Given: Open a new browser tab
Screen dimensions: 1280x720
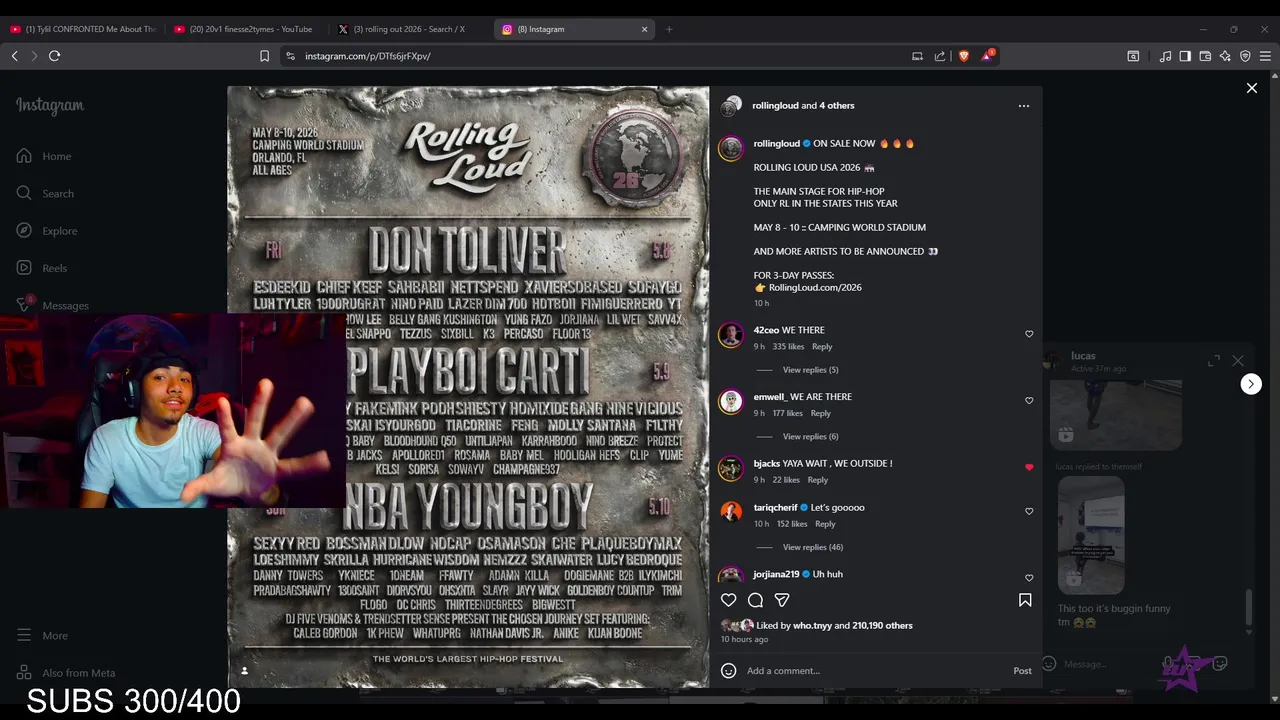Looking at the screenshot, I should (x=669, y=29).
